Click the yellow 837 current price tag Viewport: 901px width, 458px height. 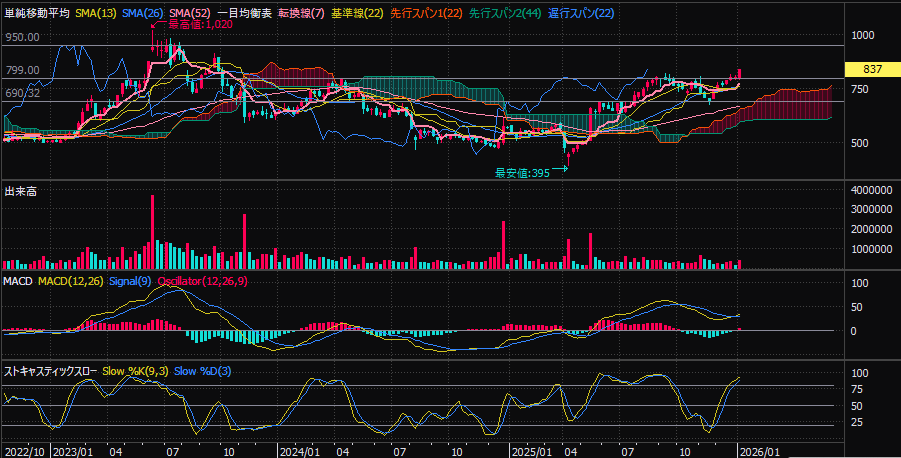(x=871, y=69)
